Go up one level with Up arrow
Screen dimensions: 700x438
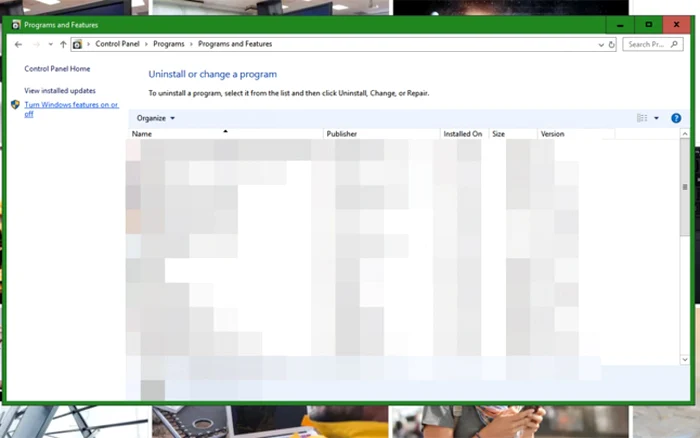tap(63, 44)
